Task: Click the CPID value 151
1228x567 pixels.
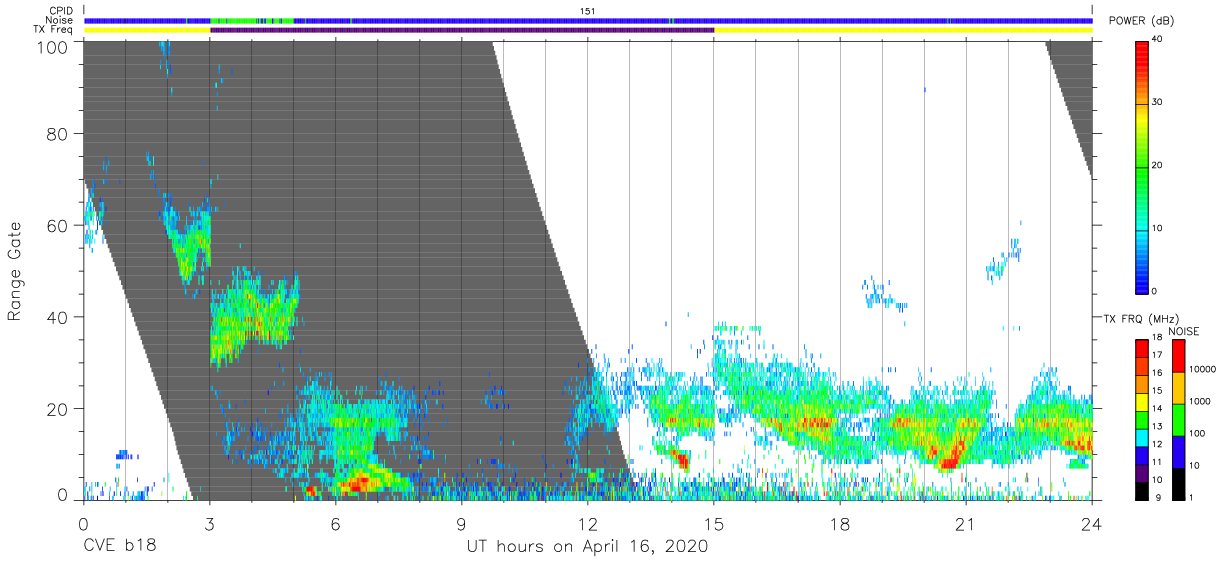Action: (x=588, y=10)
